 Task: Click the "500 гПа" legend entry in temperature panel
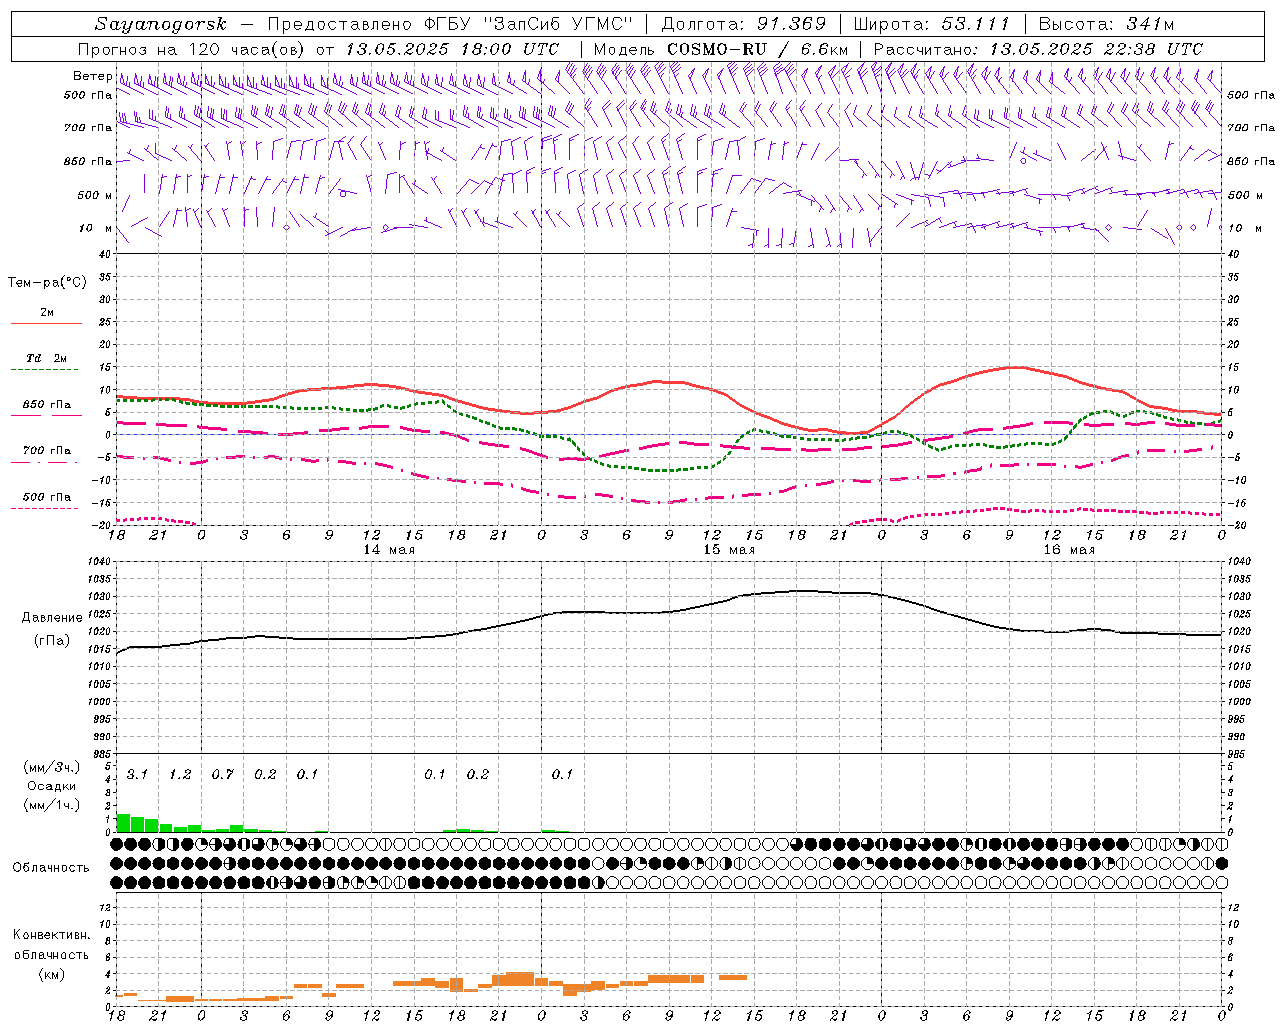click(x=46, y=497)
